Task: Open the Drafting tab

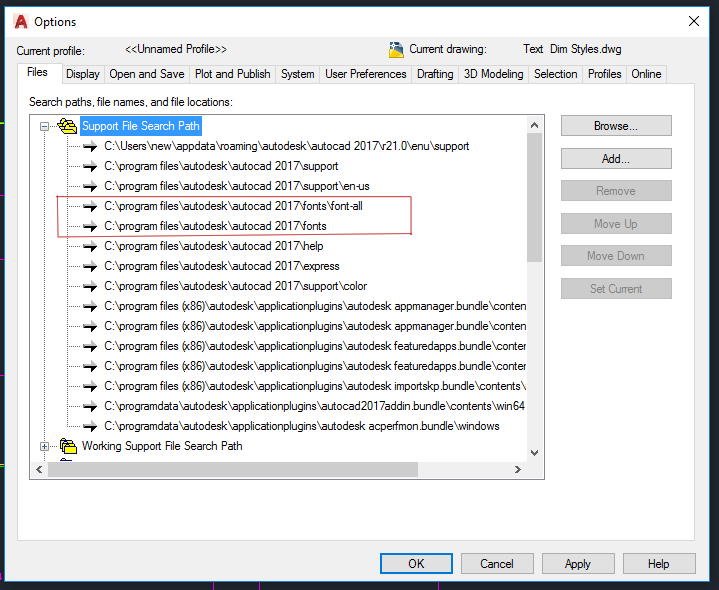Action: pyautogui.click(x=435, y=74)
